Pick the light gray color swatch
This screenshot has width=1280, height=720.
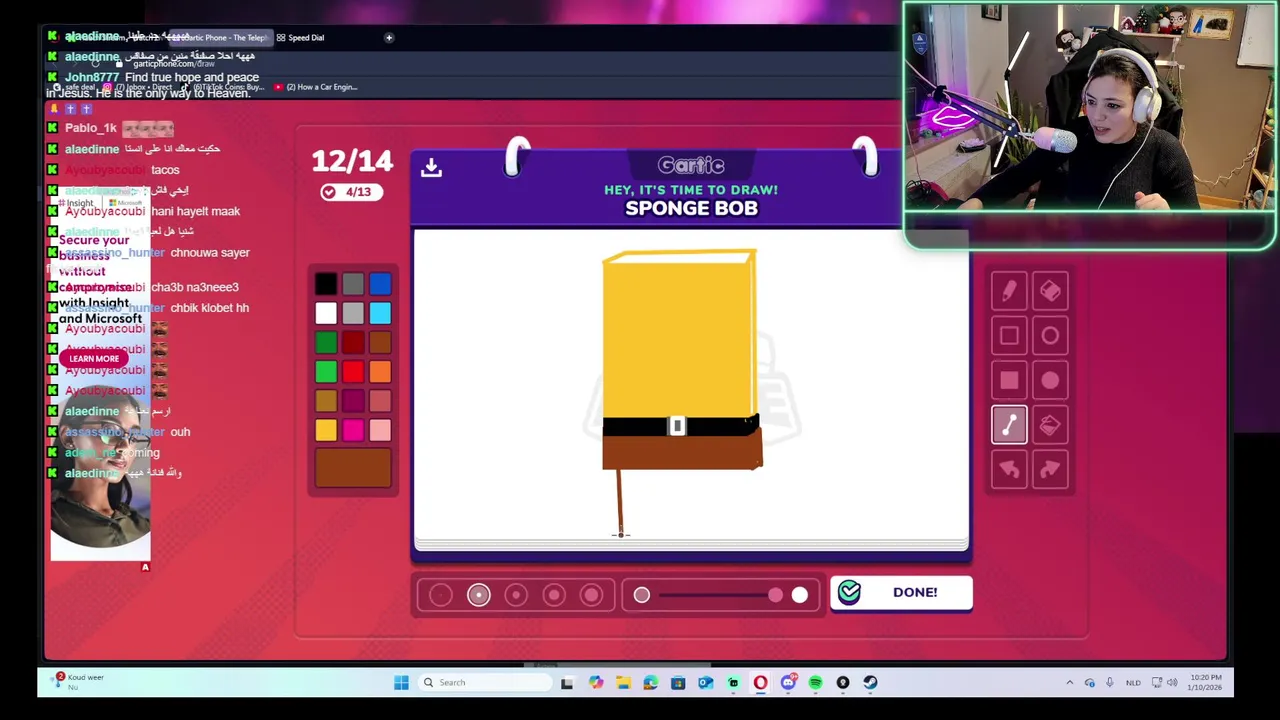(x=353, y=314)
